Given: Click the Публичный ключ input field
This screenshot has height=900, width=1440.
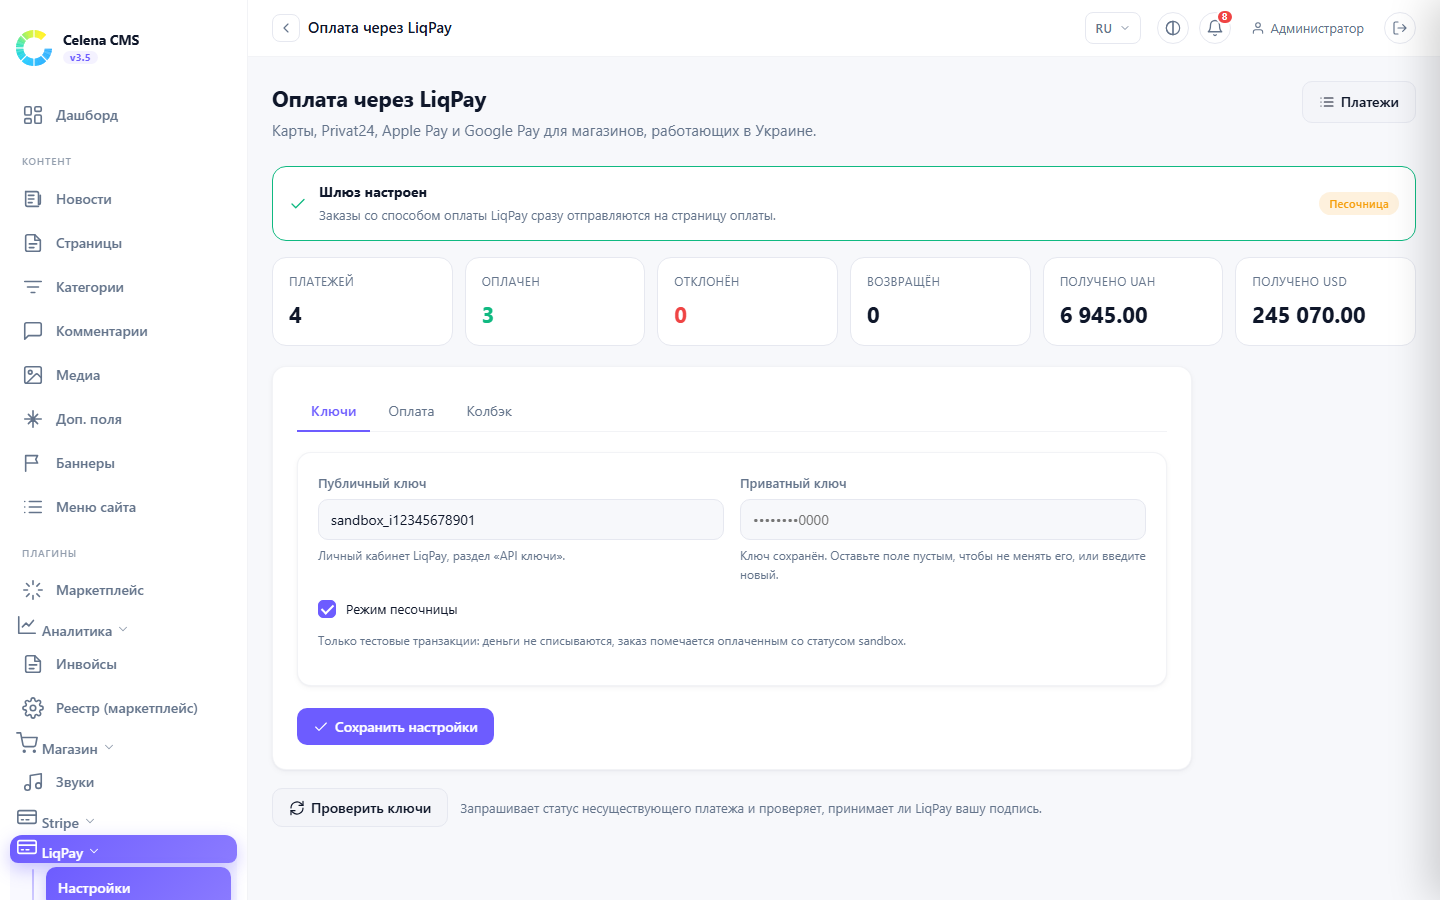Looking at the screenshot, I should coord(521,520).
